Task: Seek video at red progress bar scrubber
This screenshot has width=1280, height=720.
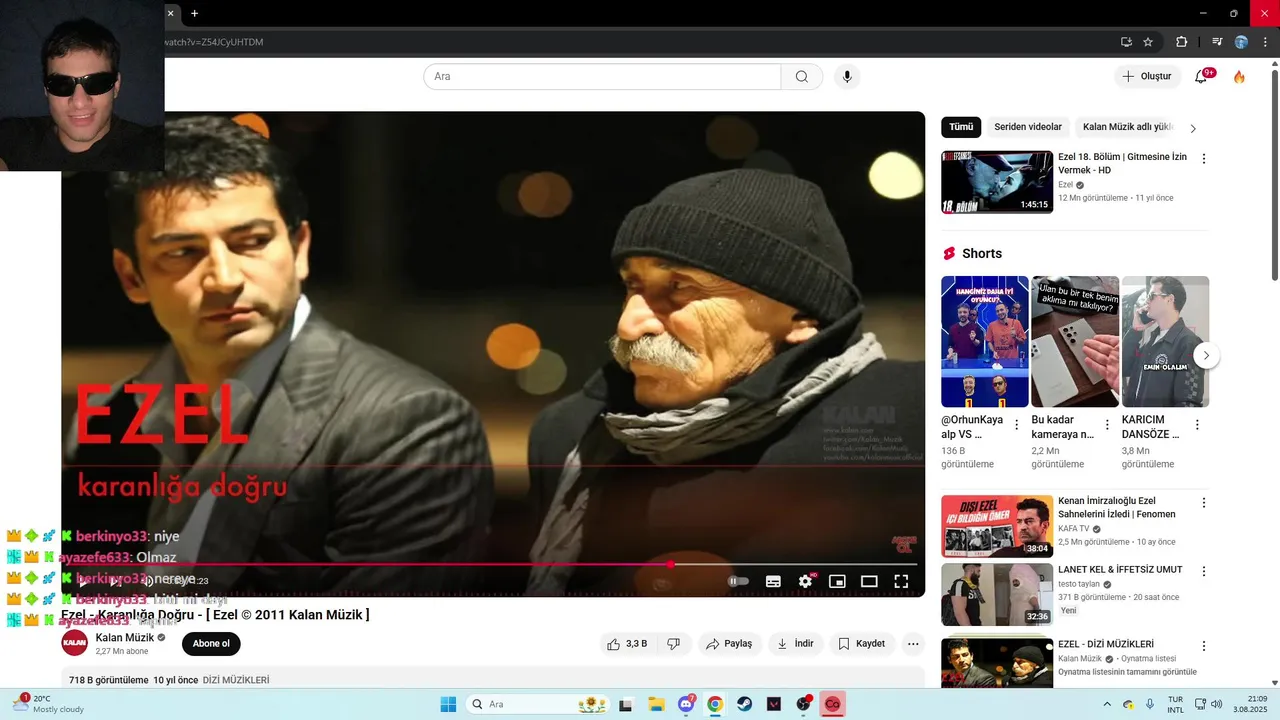Action: coord(670,565)
